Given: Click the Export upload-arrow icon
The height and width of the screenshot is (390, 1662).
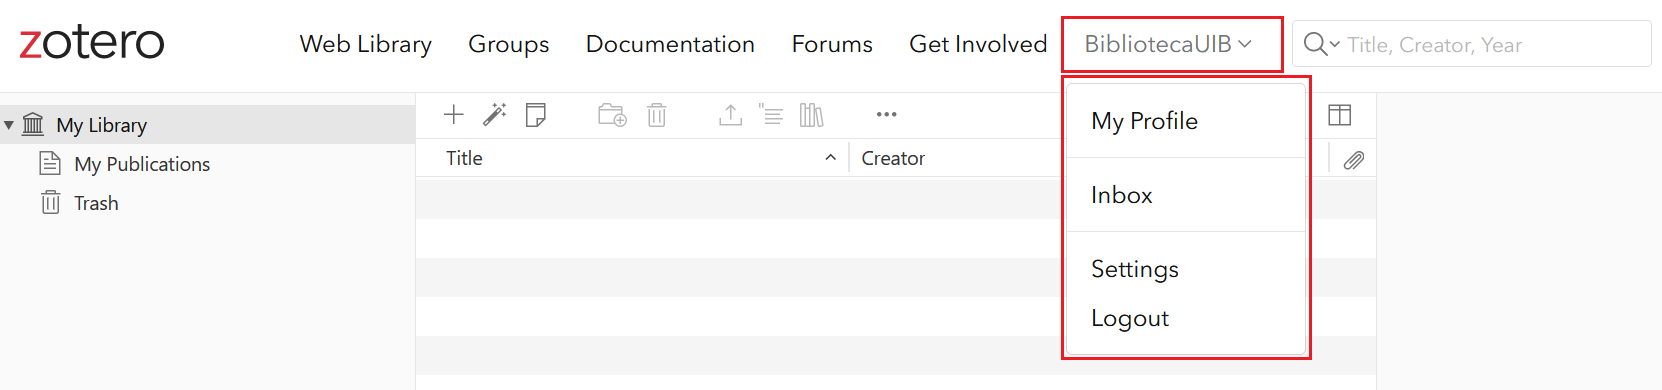Looking at the screenshot, I should (x=731, y=115).
